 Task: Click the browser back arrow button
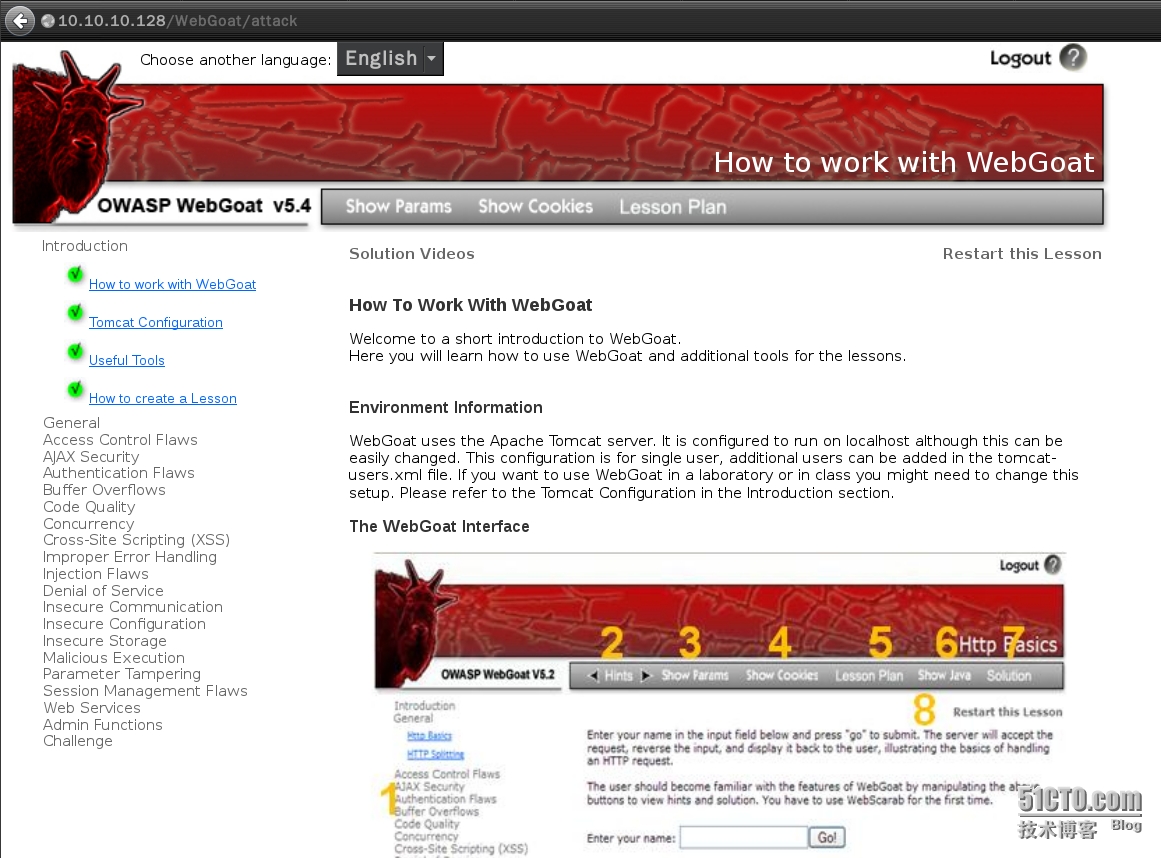20,21
